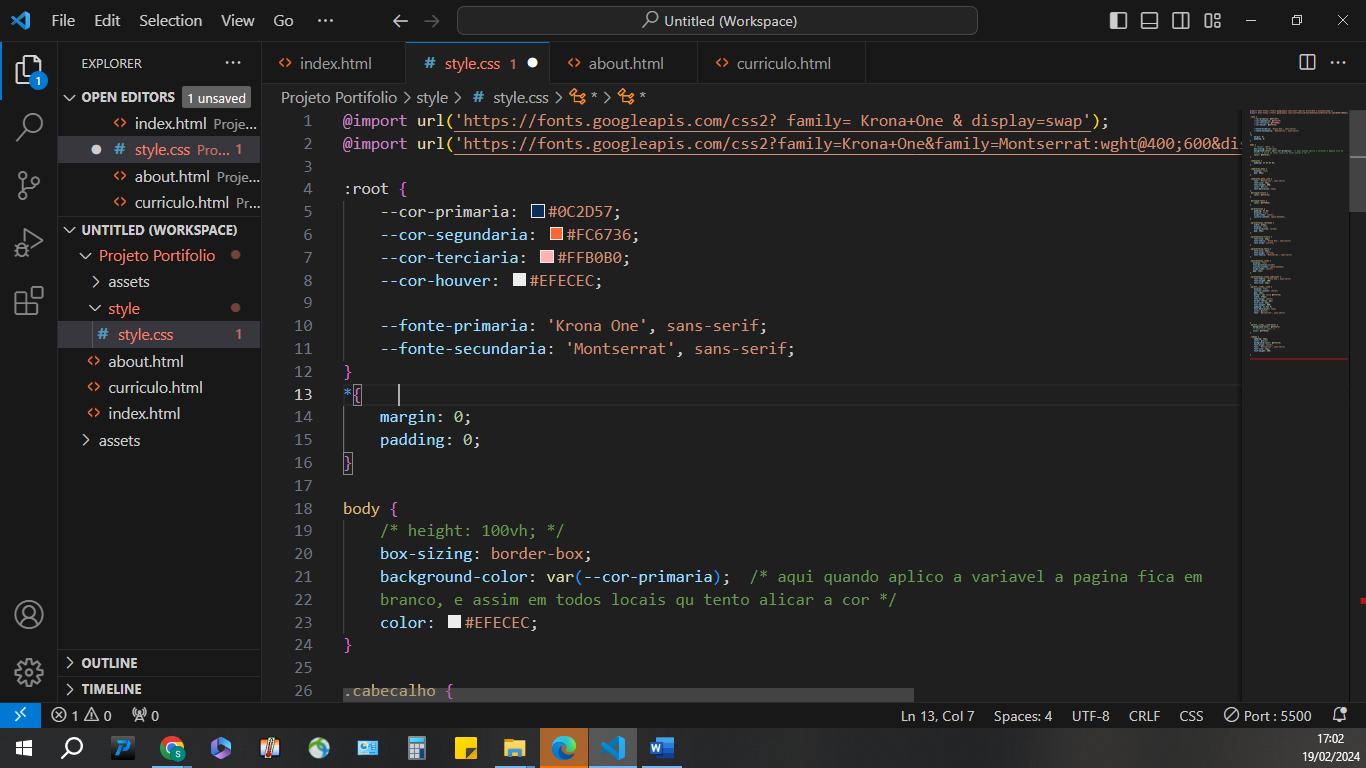Switch to the about.html tab
1366x768 pixels.
(624, 63)
